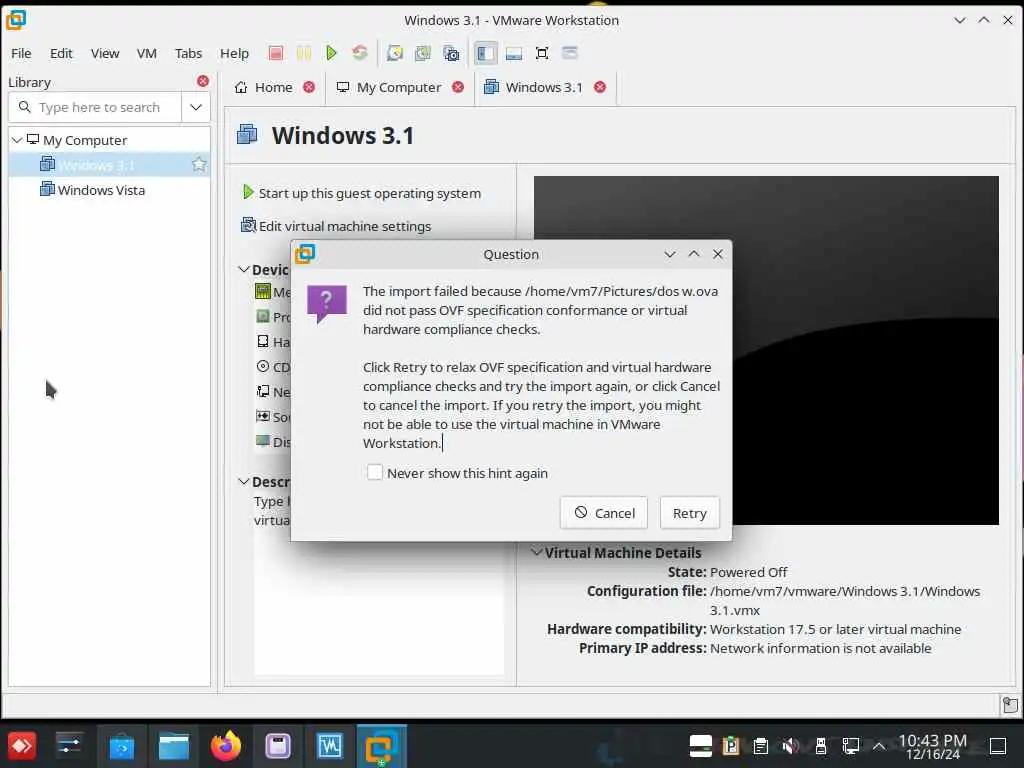Click the Hard Disk device icon
The width and height of the screenshot is (1024, 768).
(x=263, y=341)
